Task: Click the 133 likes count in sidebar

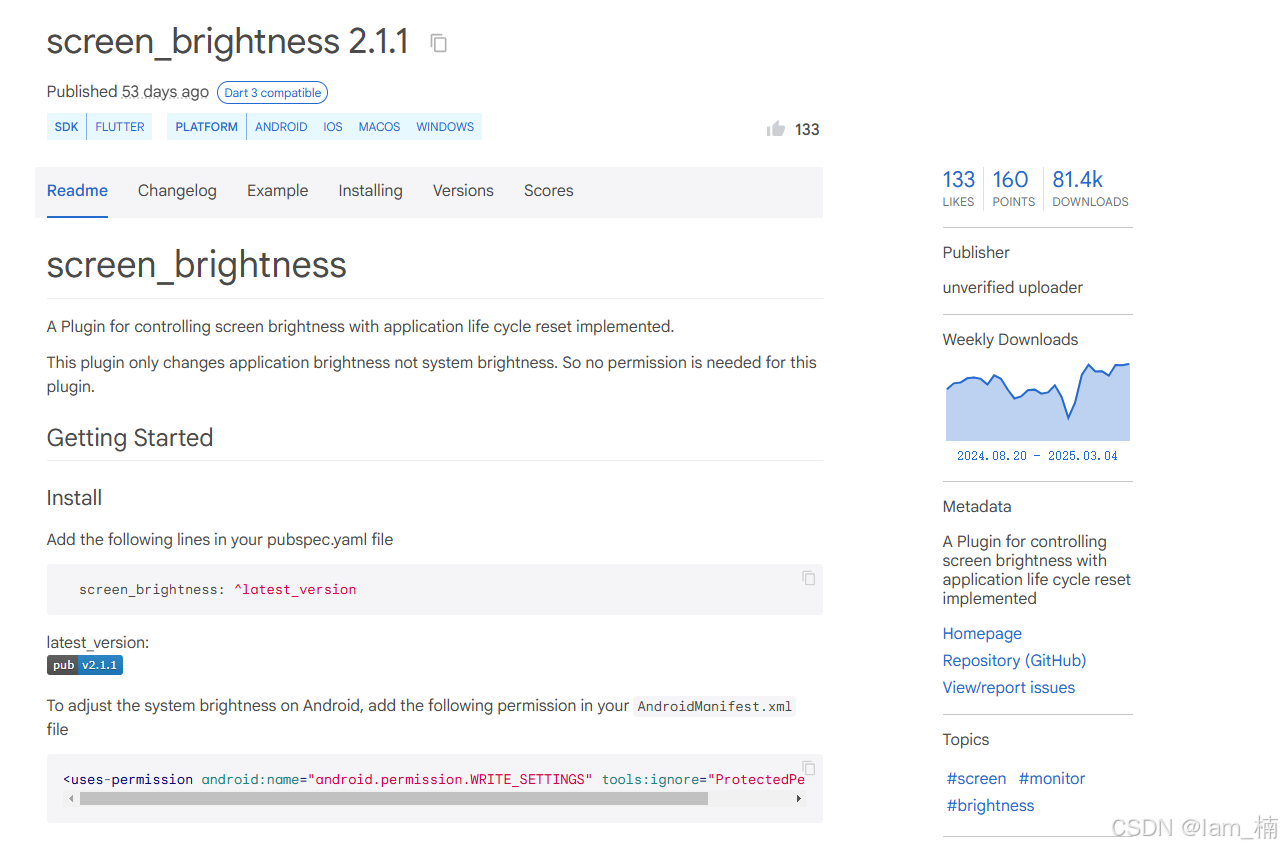Action: point(958,187)
